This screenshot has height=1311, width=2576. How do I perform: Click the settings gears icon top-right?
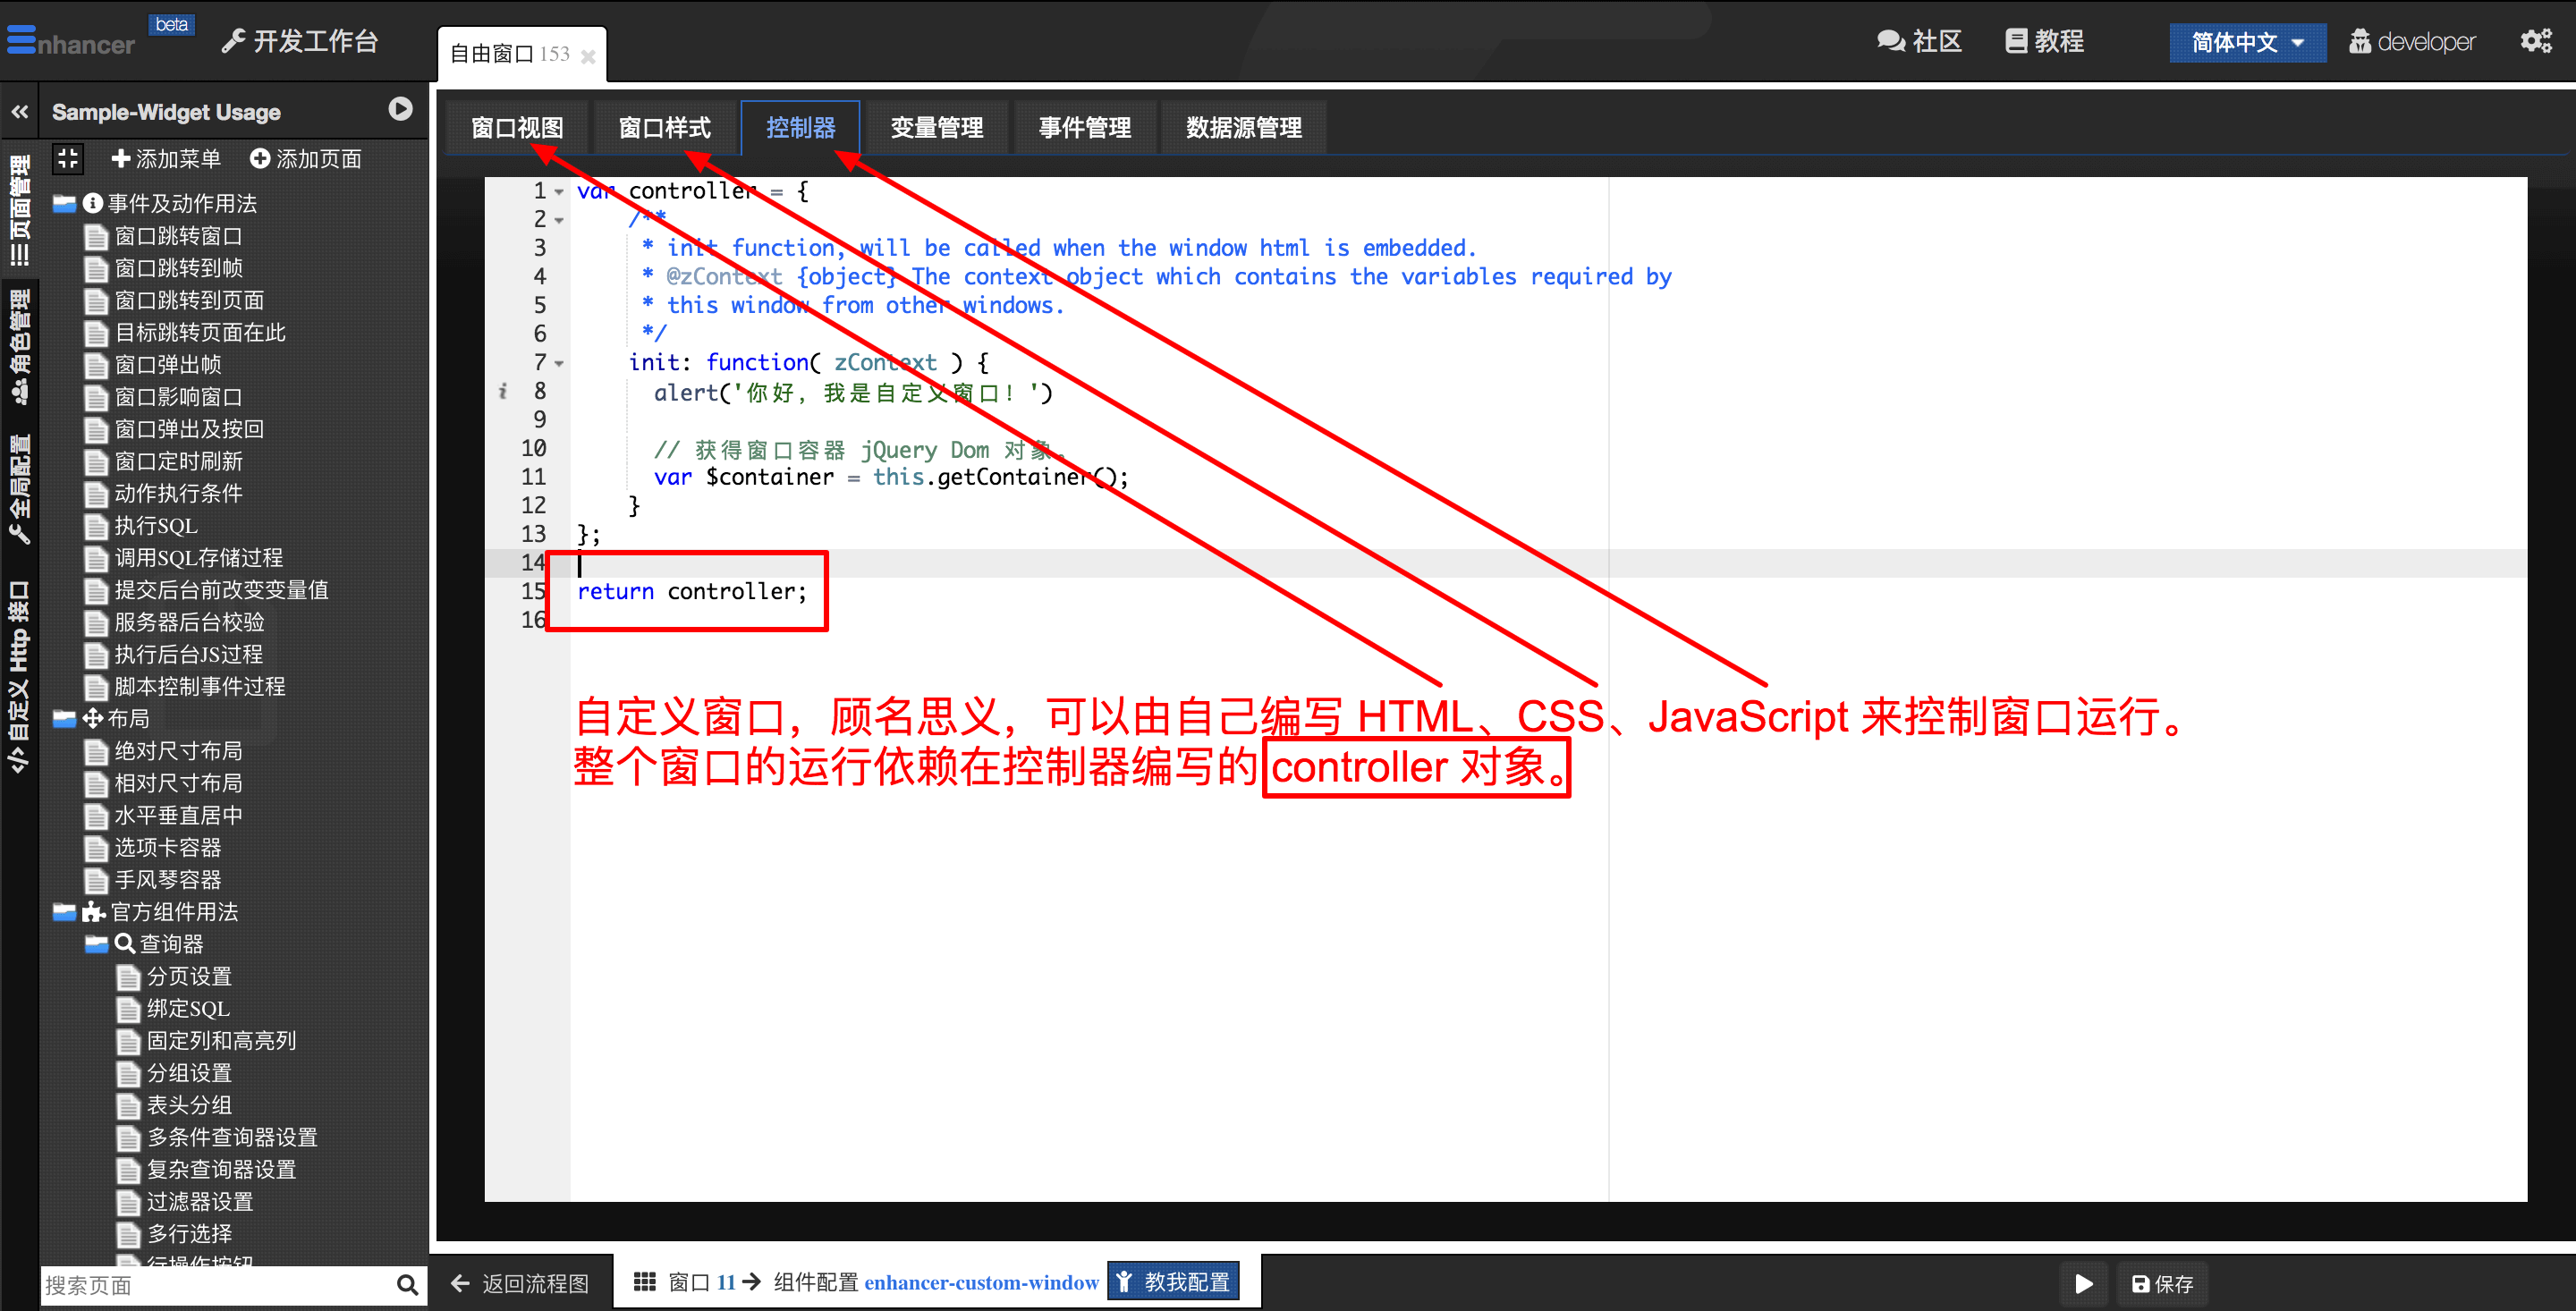coord(2535,41)
